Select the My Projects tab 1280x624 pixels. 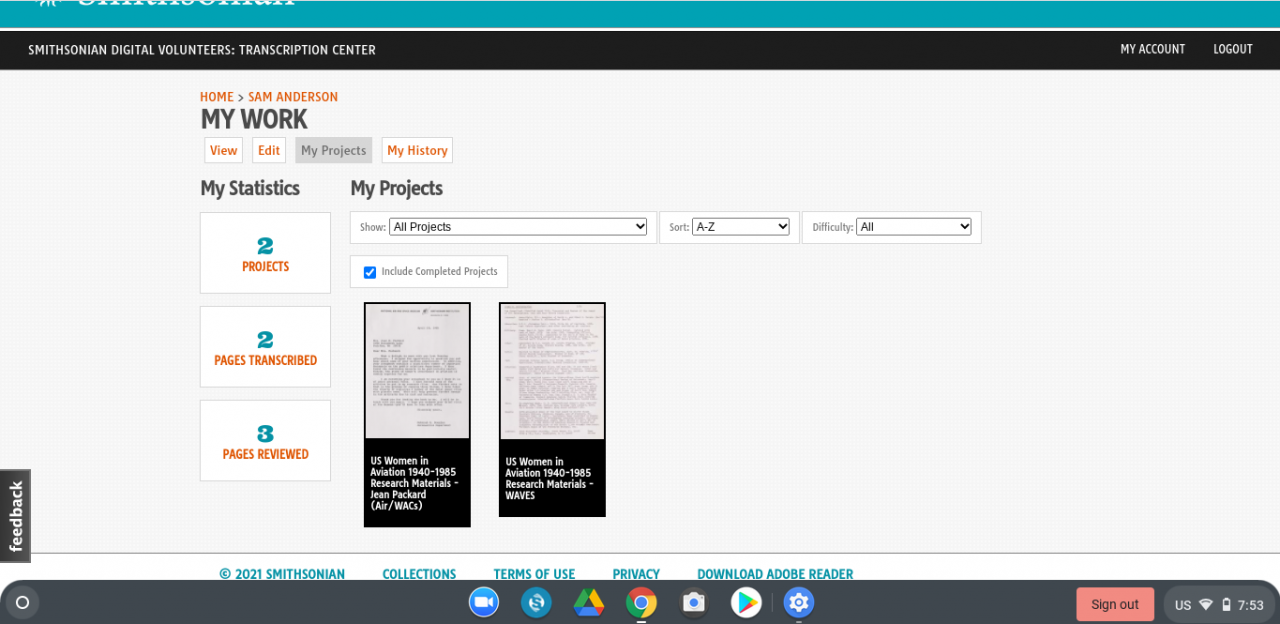pos(334,150)
